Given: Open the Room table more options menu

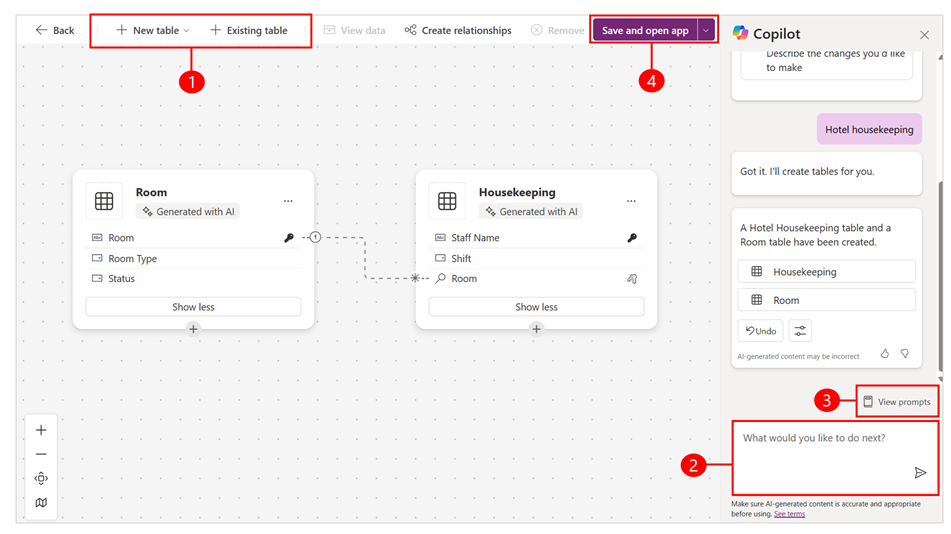Looking at the screenshot, I should [x=288, y=201].
